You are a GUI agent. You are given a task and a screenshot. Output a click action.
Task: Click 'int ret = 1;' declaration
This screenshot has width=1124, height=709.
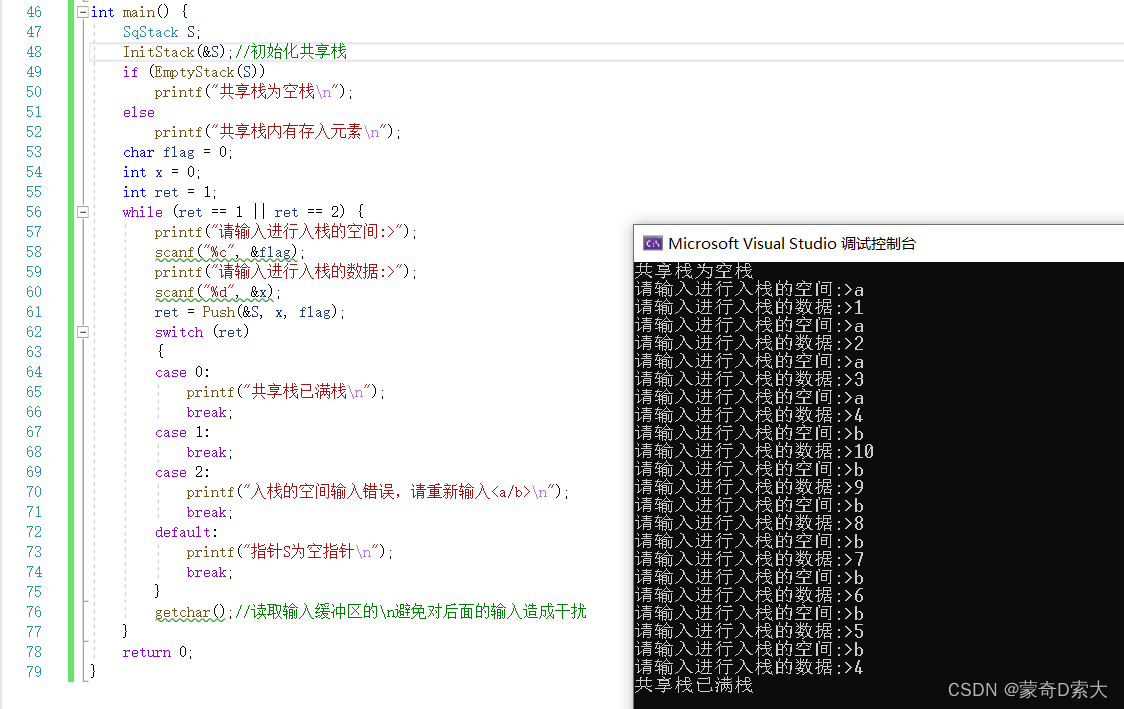pyautogui.click(x=169, y=192)
